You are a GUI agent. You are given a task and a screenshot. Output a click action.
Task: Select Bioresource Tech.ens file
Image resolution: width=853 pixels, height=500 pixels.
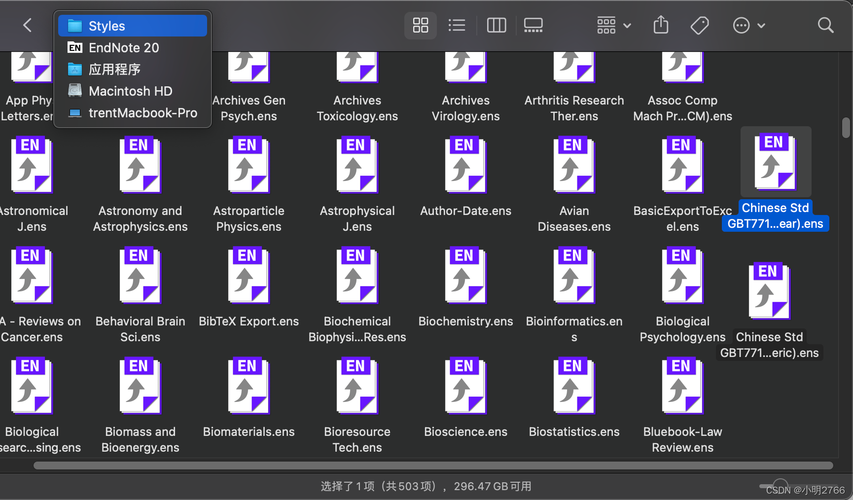click(x=357, y=406)
